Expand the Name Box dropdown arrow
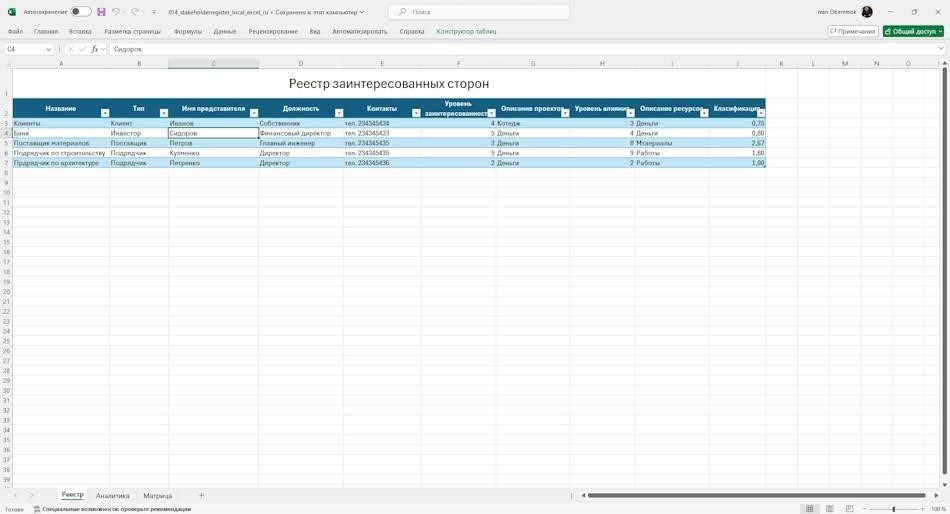Viewport: 950px width, 514px height. tap(48, 49)
